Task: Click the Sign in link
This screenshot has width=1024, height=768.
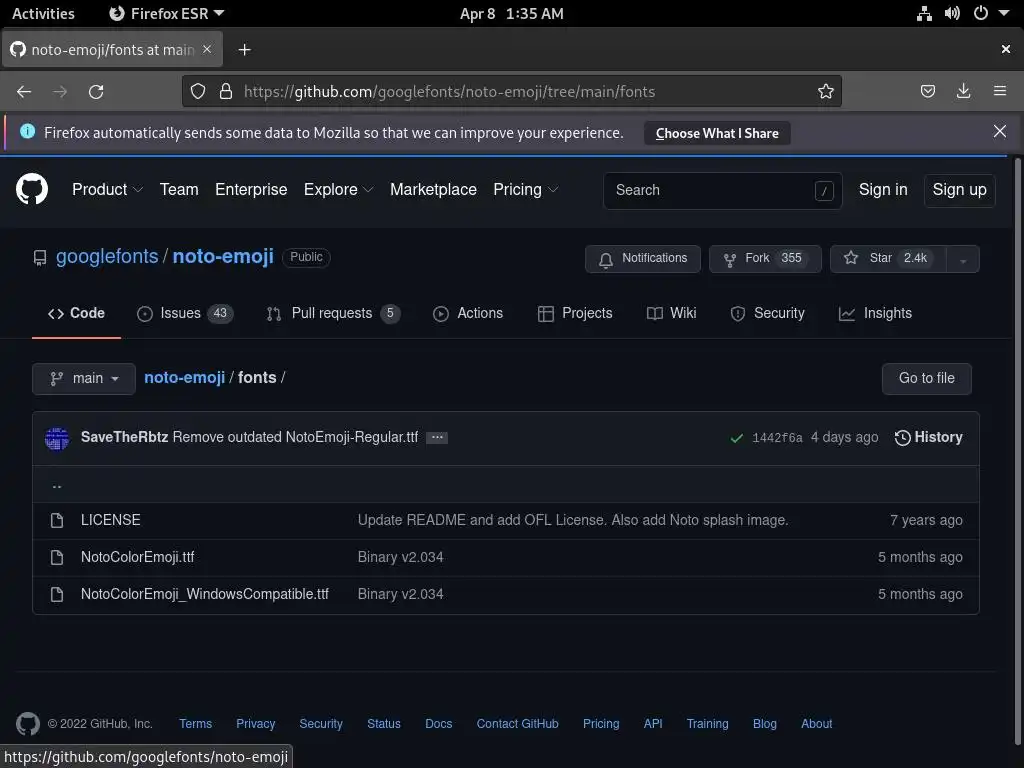Action: tap(883, 189)
